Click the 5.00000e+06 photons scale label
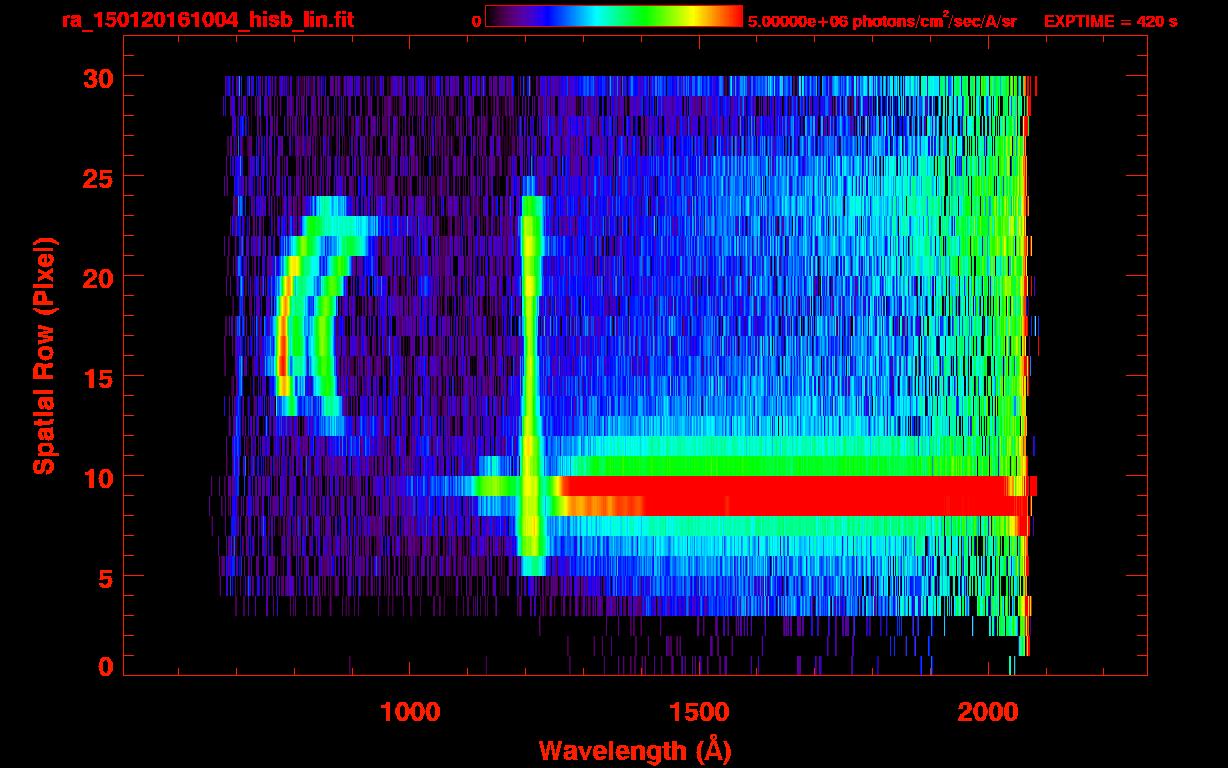 click(x=882, y=21)
